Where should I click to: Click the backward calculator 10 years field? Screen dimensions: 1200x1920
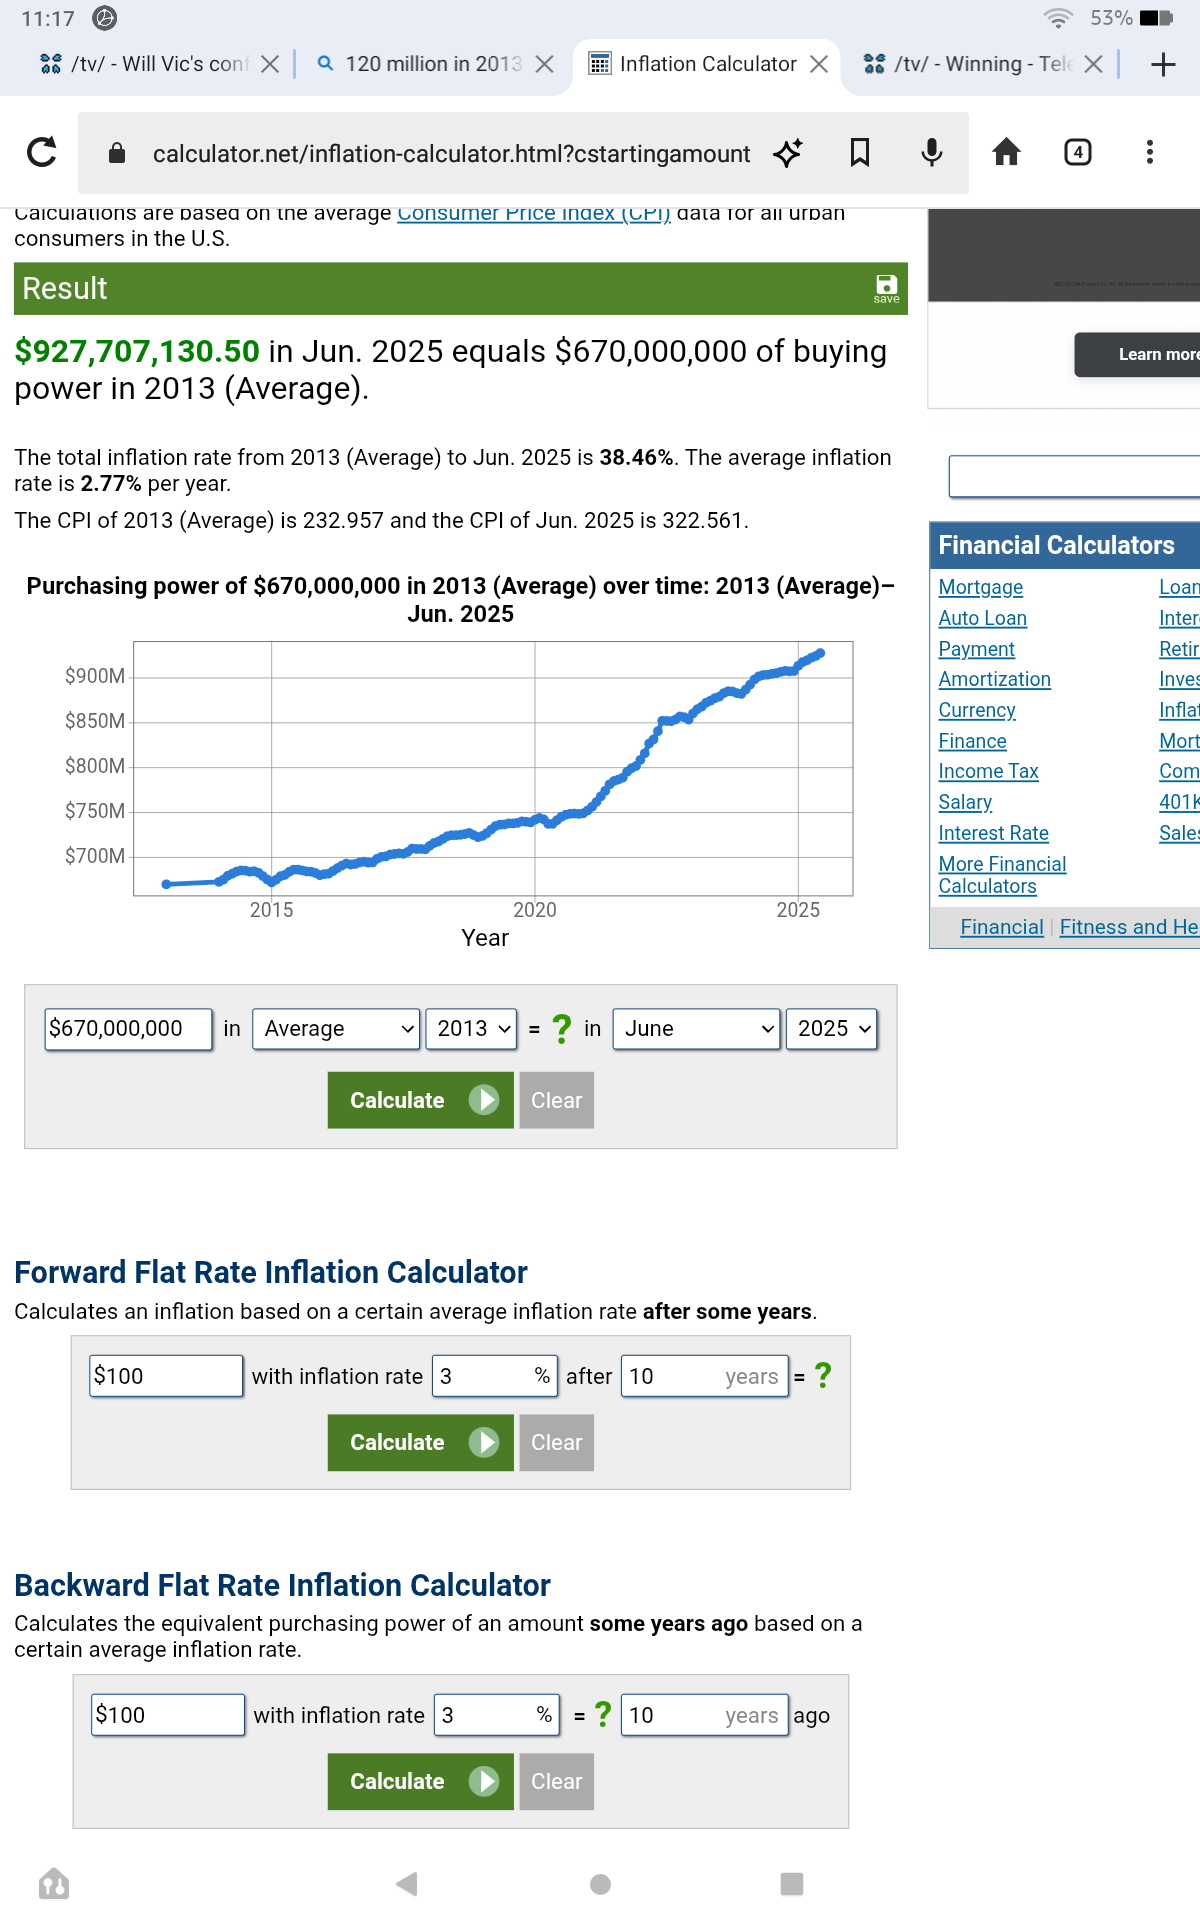(705, 1715)
